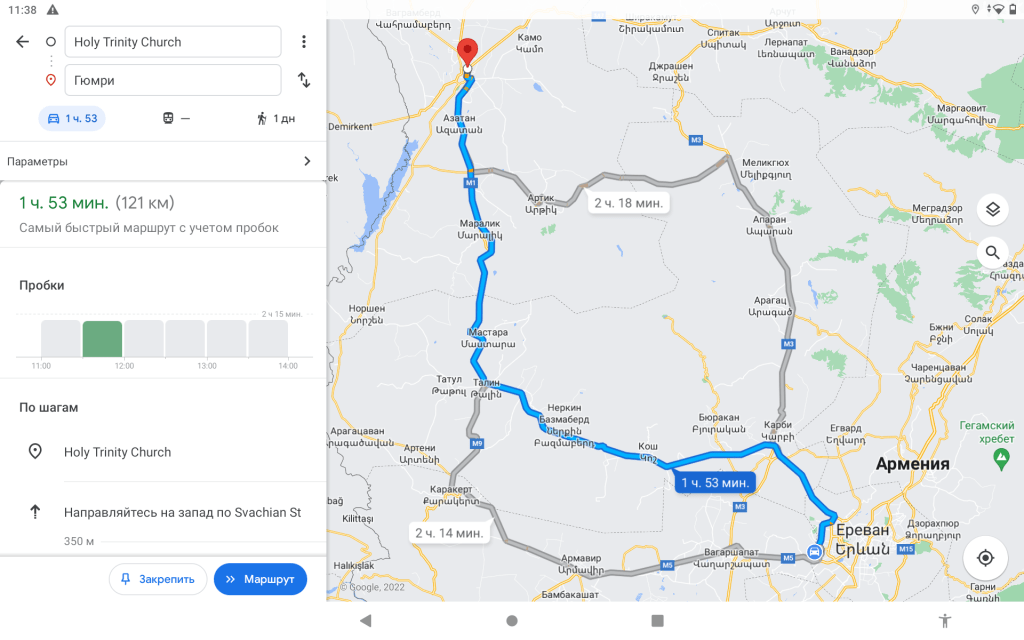This screenshot has width=1024, height=640.
Task: Click the Закрепить pin button
Action: click(x=158, y=579)
